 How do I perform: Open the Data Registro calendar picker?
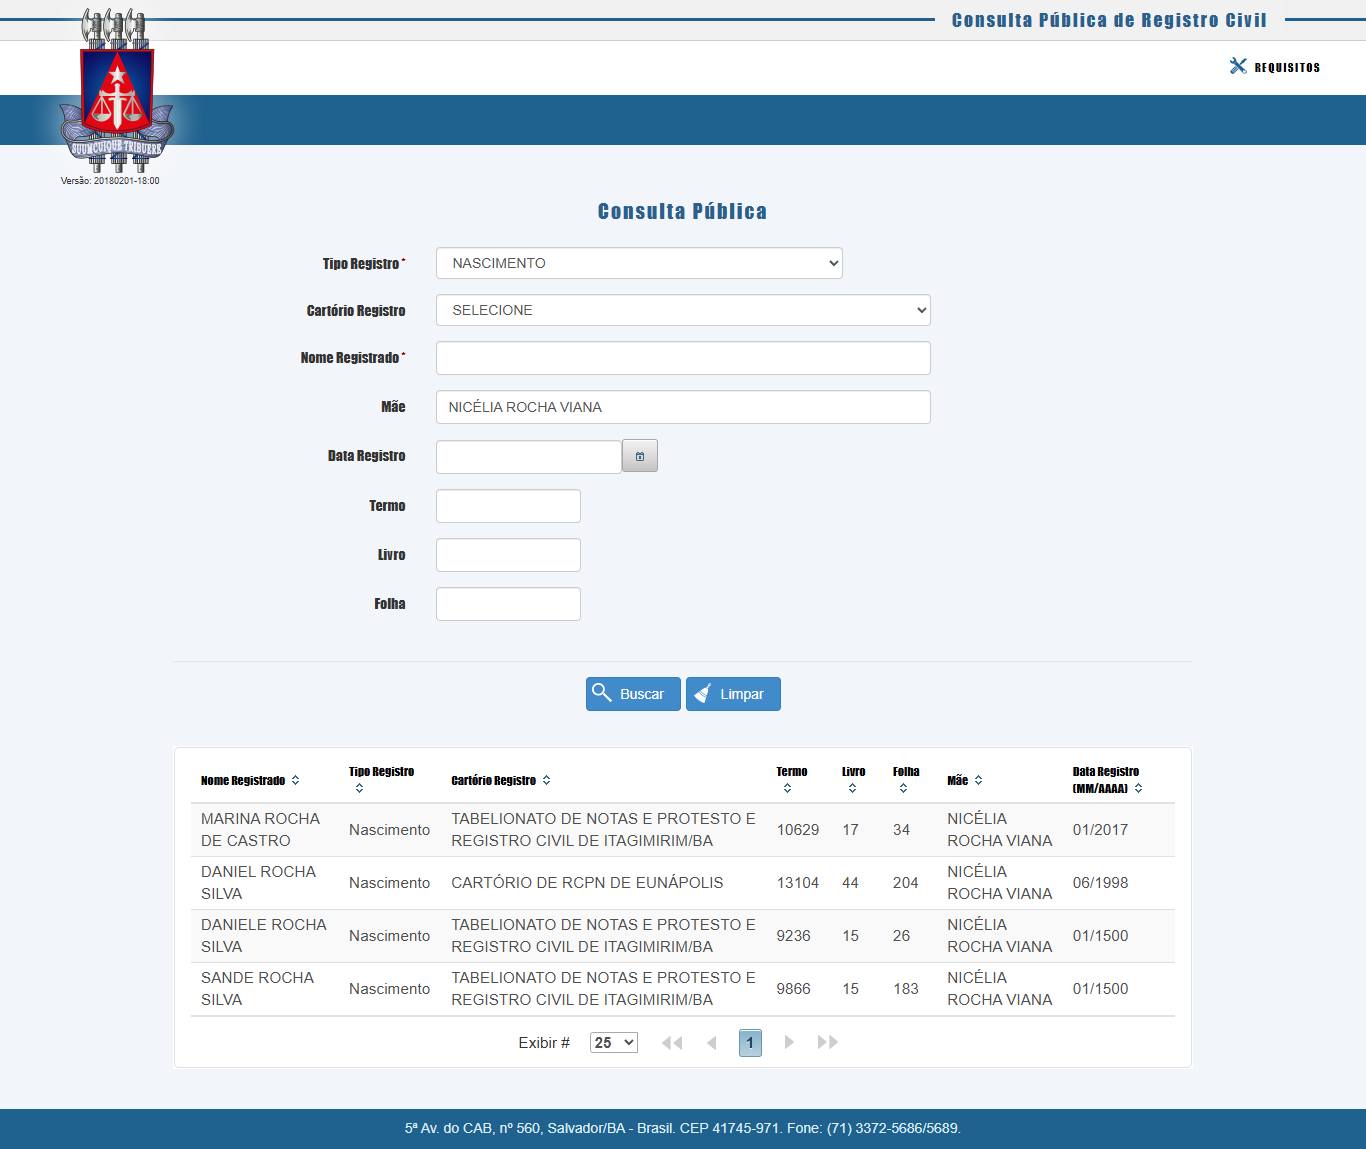tap(640, 456)
